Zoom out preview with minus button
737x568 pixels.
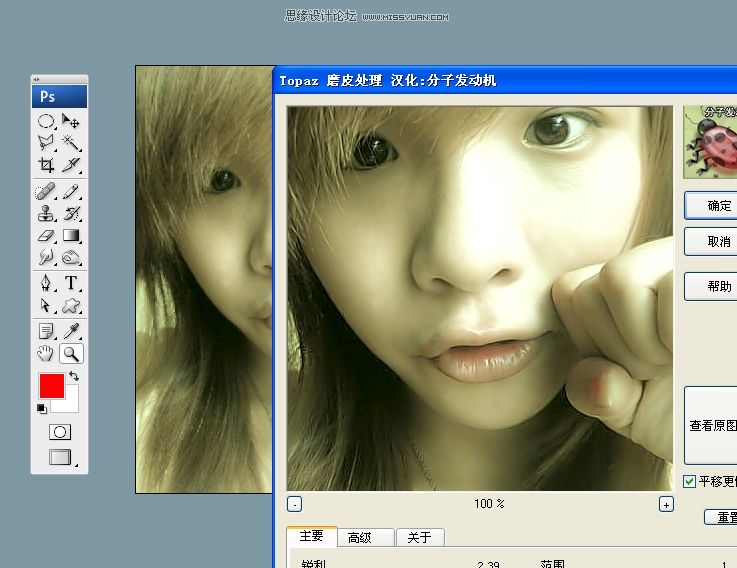(294, 504)
